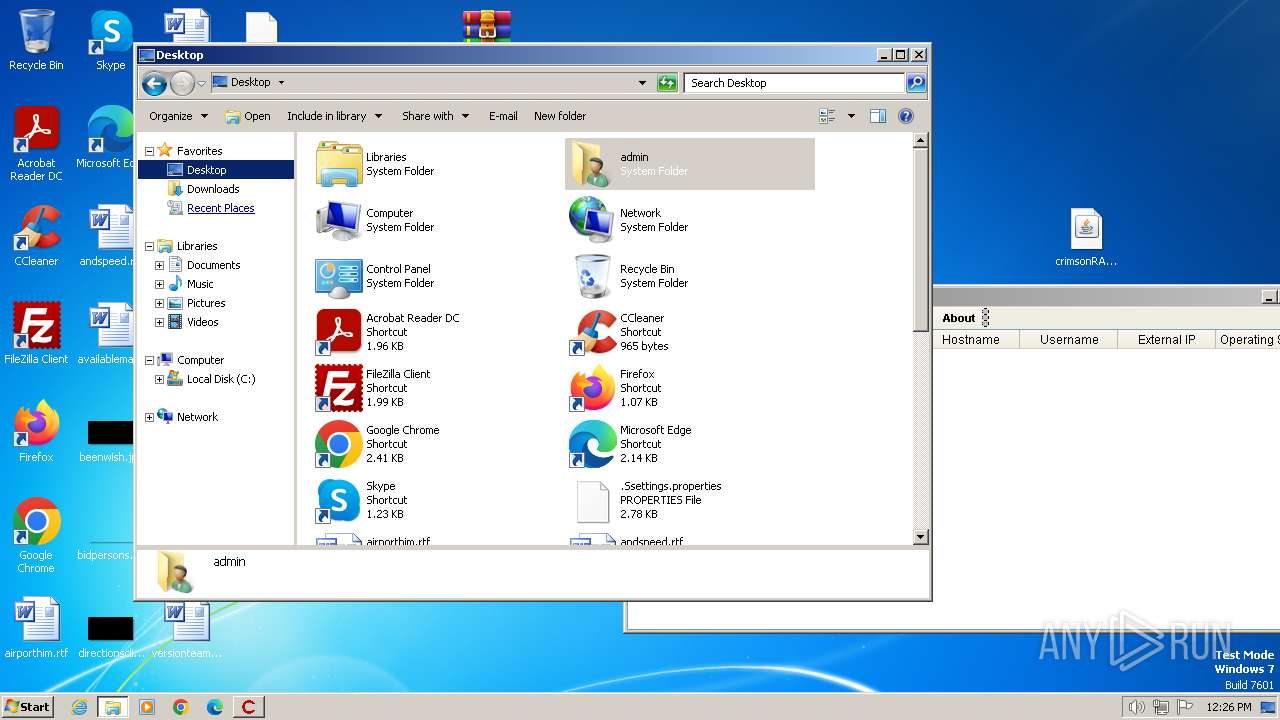This screenshot has width=1280, height=720.
Task: Select Pictures in Libraries tree
Action: (206, 303)
